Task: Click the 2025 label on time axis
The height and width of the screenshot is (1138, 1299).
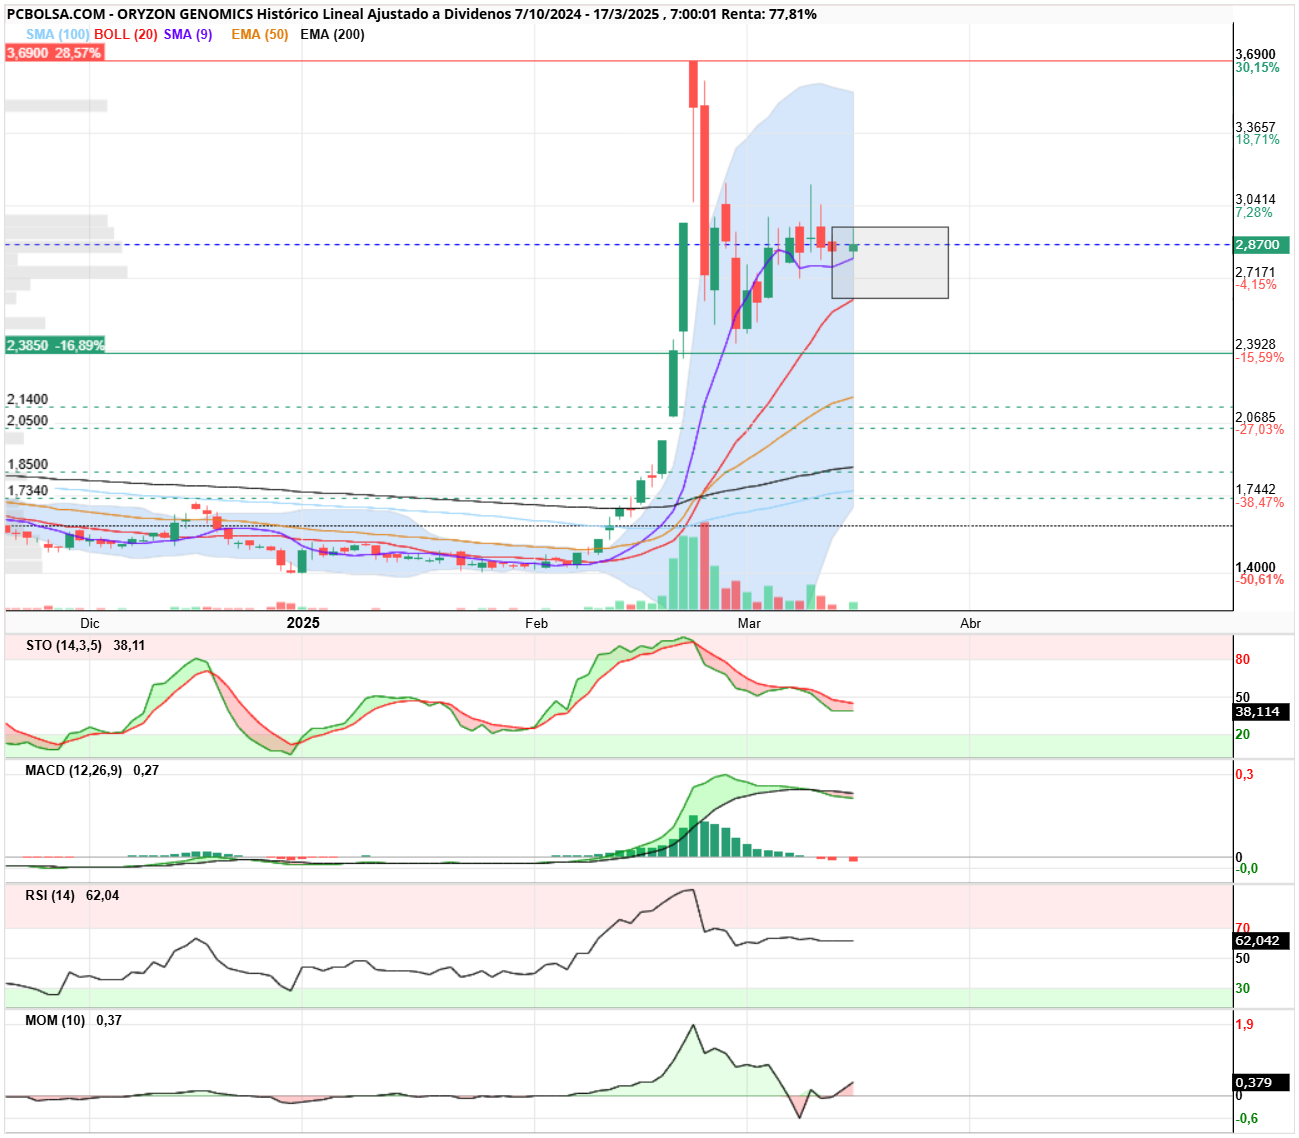Action: [x=303, y=623]
